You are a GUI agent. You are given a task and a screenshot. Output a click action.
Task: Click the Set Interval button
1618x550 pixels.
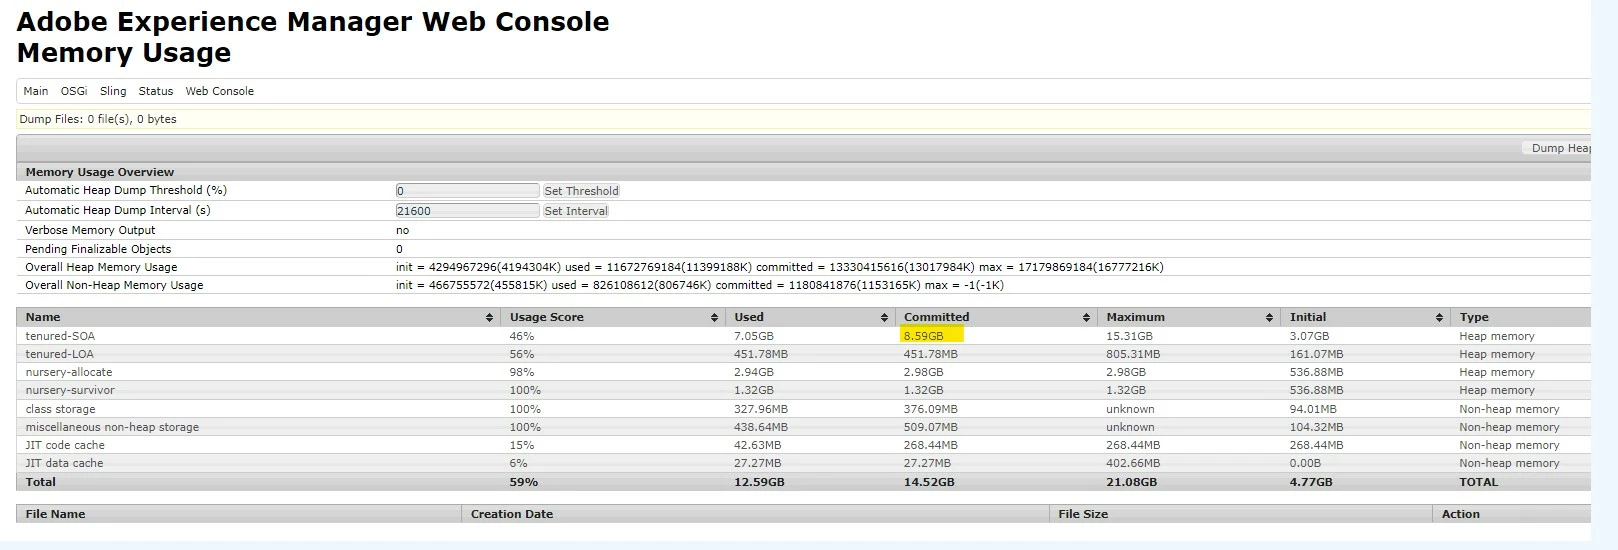point(576,211)
